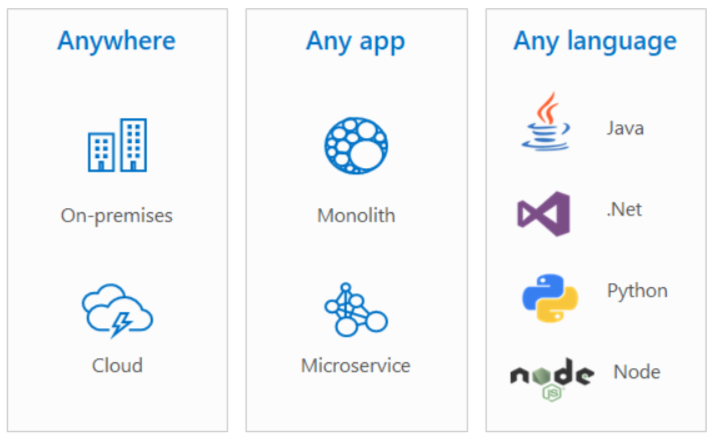713x437 pixels.
Task: Click the Monolith bubble circle icon
Action: pos(356,146)
